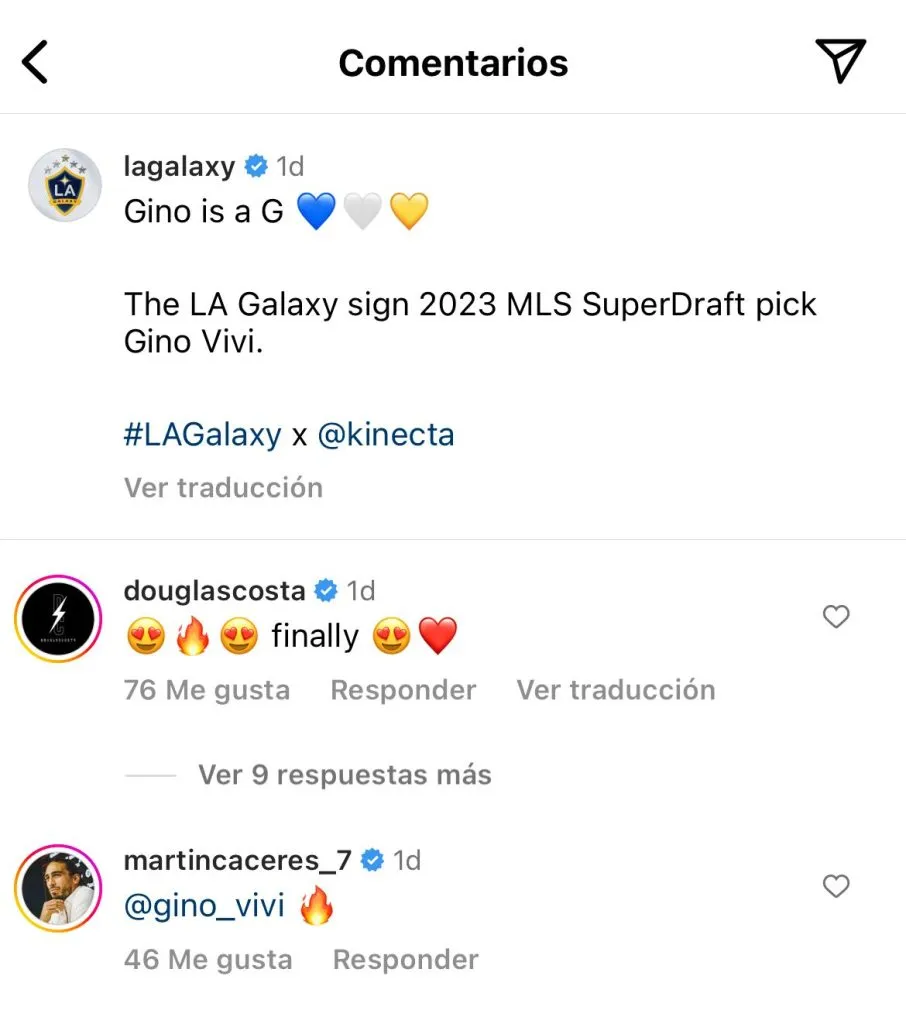Viewport: 906px width, 1024px height.
Task: View the 76 Me gusta likes list
Action: [207, 690]
